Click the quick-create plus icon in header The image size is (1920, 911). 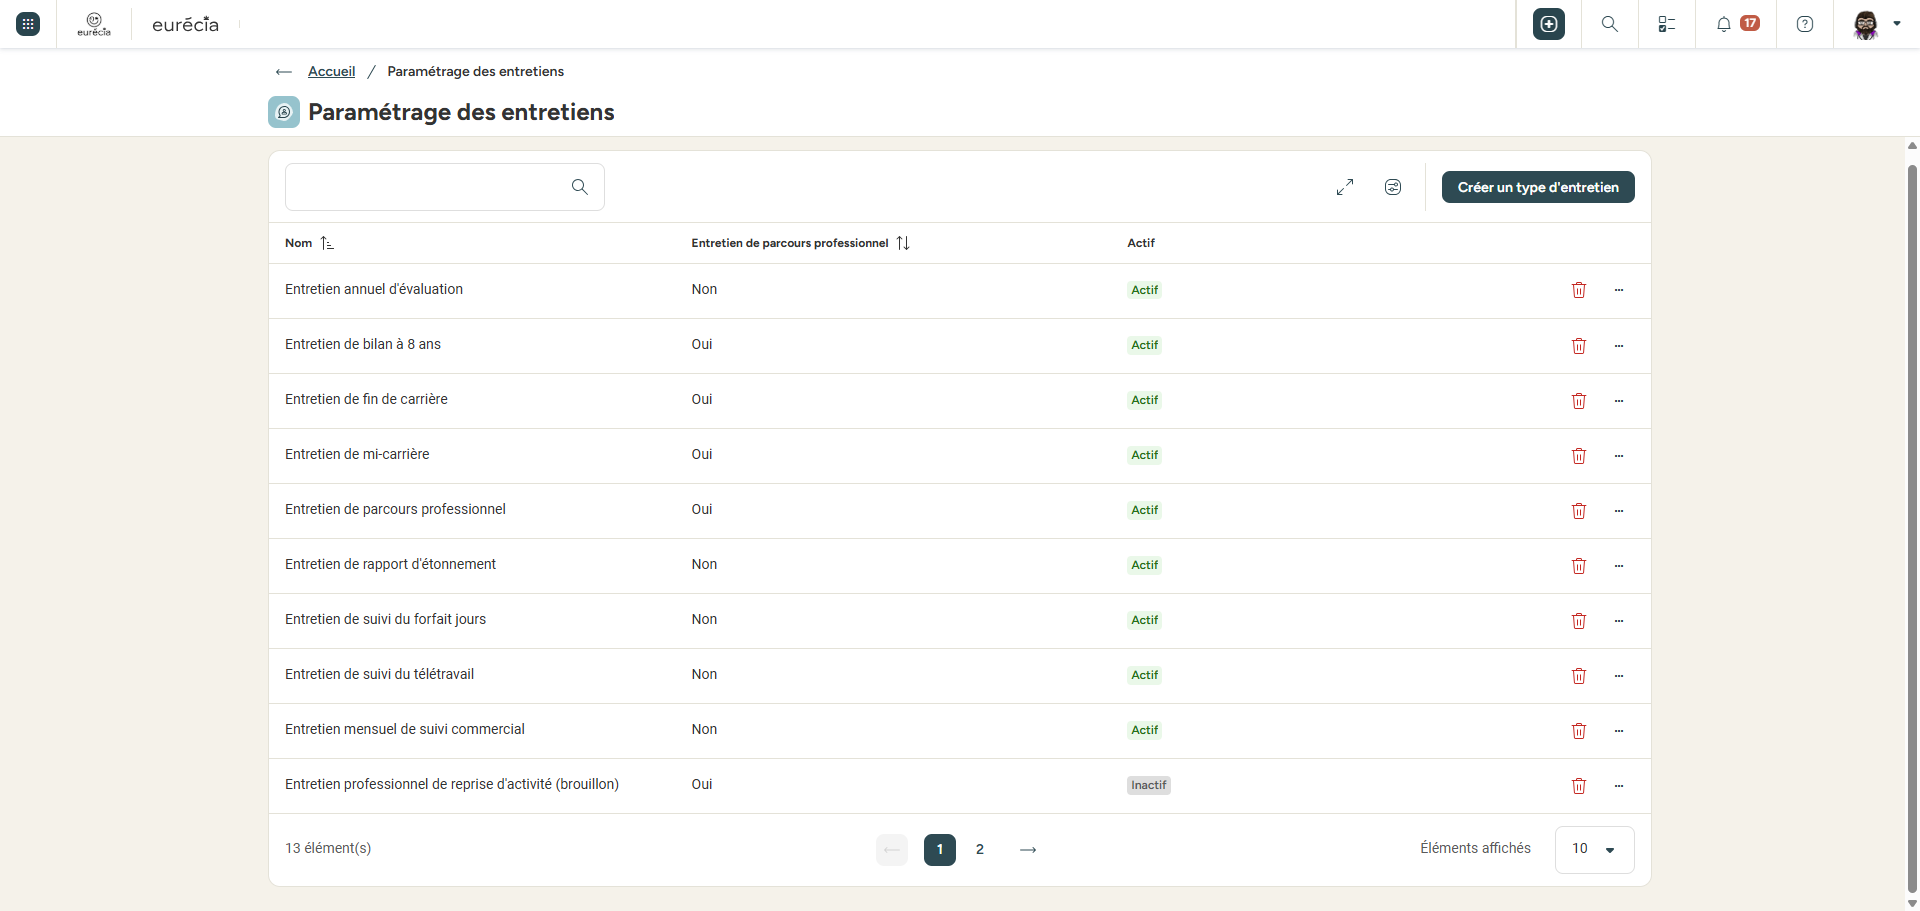pos(1549,24)
